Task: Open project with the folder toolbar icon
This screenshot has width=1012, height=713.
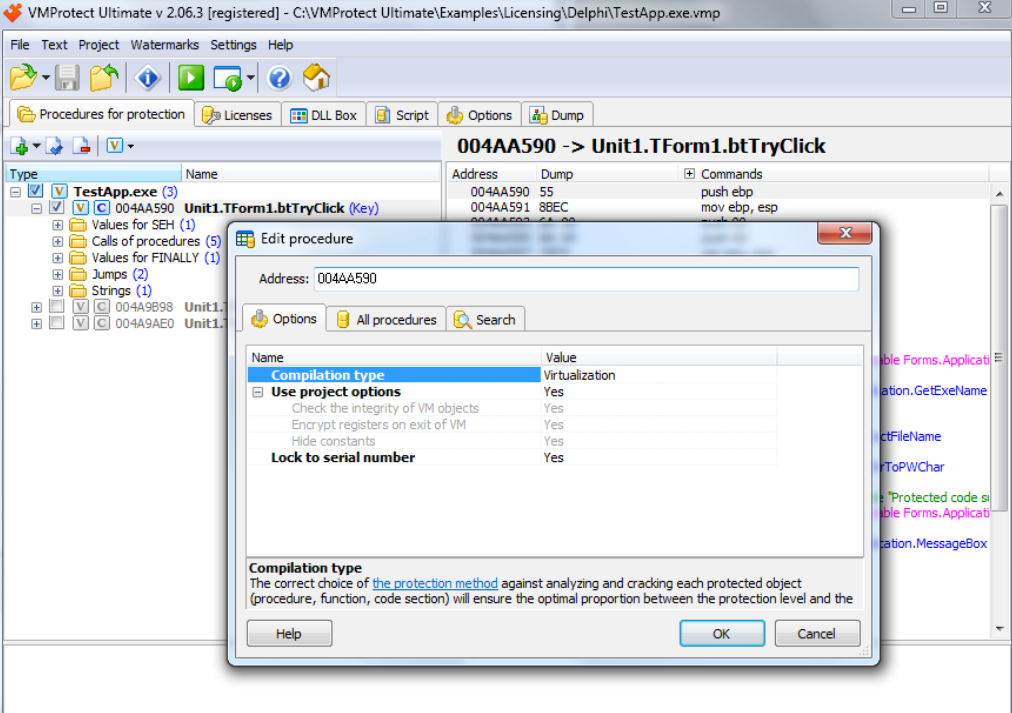Action: coord(23,78)
